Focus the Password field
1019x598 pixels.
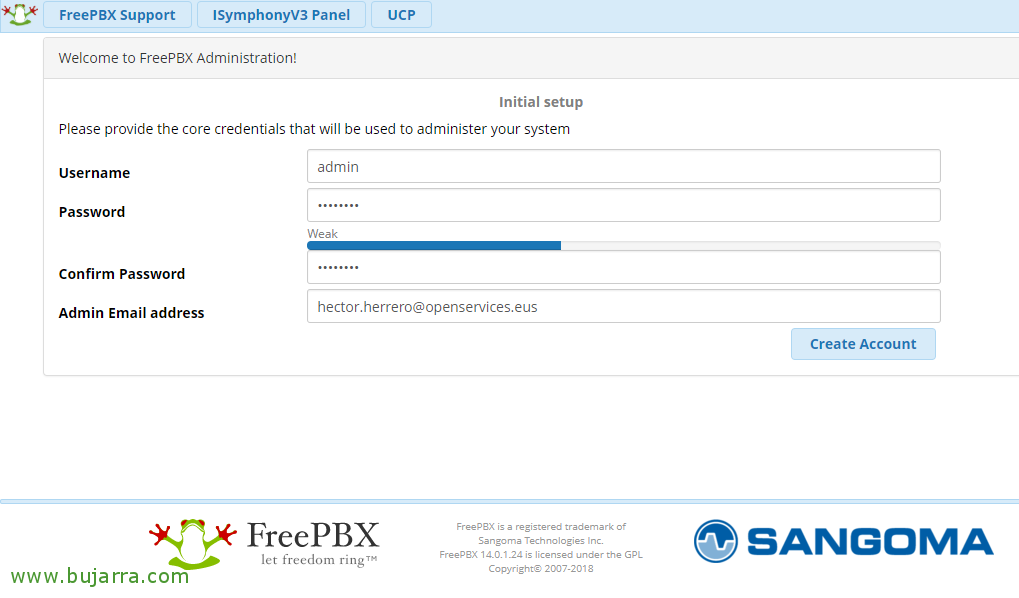pyautogui.click(x=624, y=205)
